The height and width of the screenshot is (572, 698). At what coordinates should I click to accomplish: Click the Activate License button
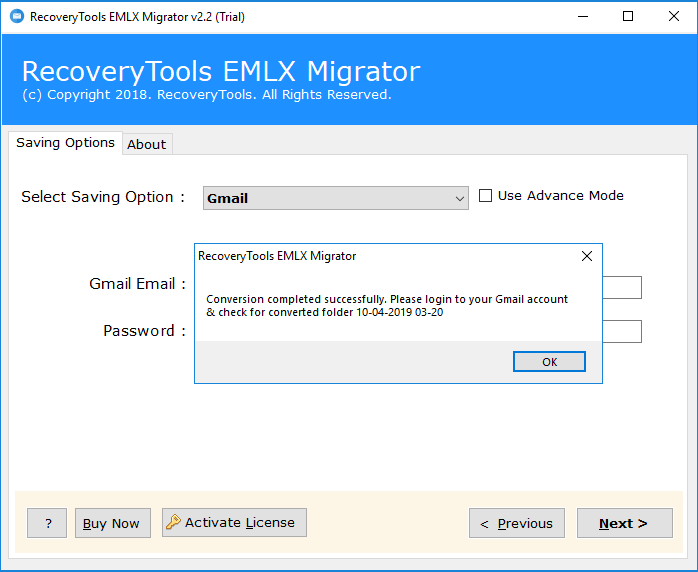(x=234, y=523)
